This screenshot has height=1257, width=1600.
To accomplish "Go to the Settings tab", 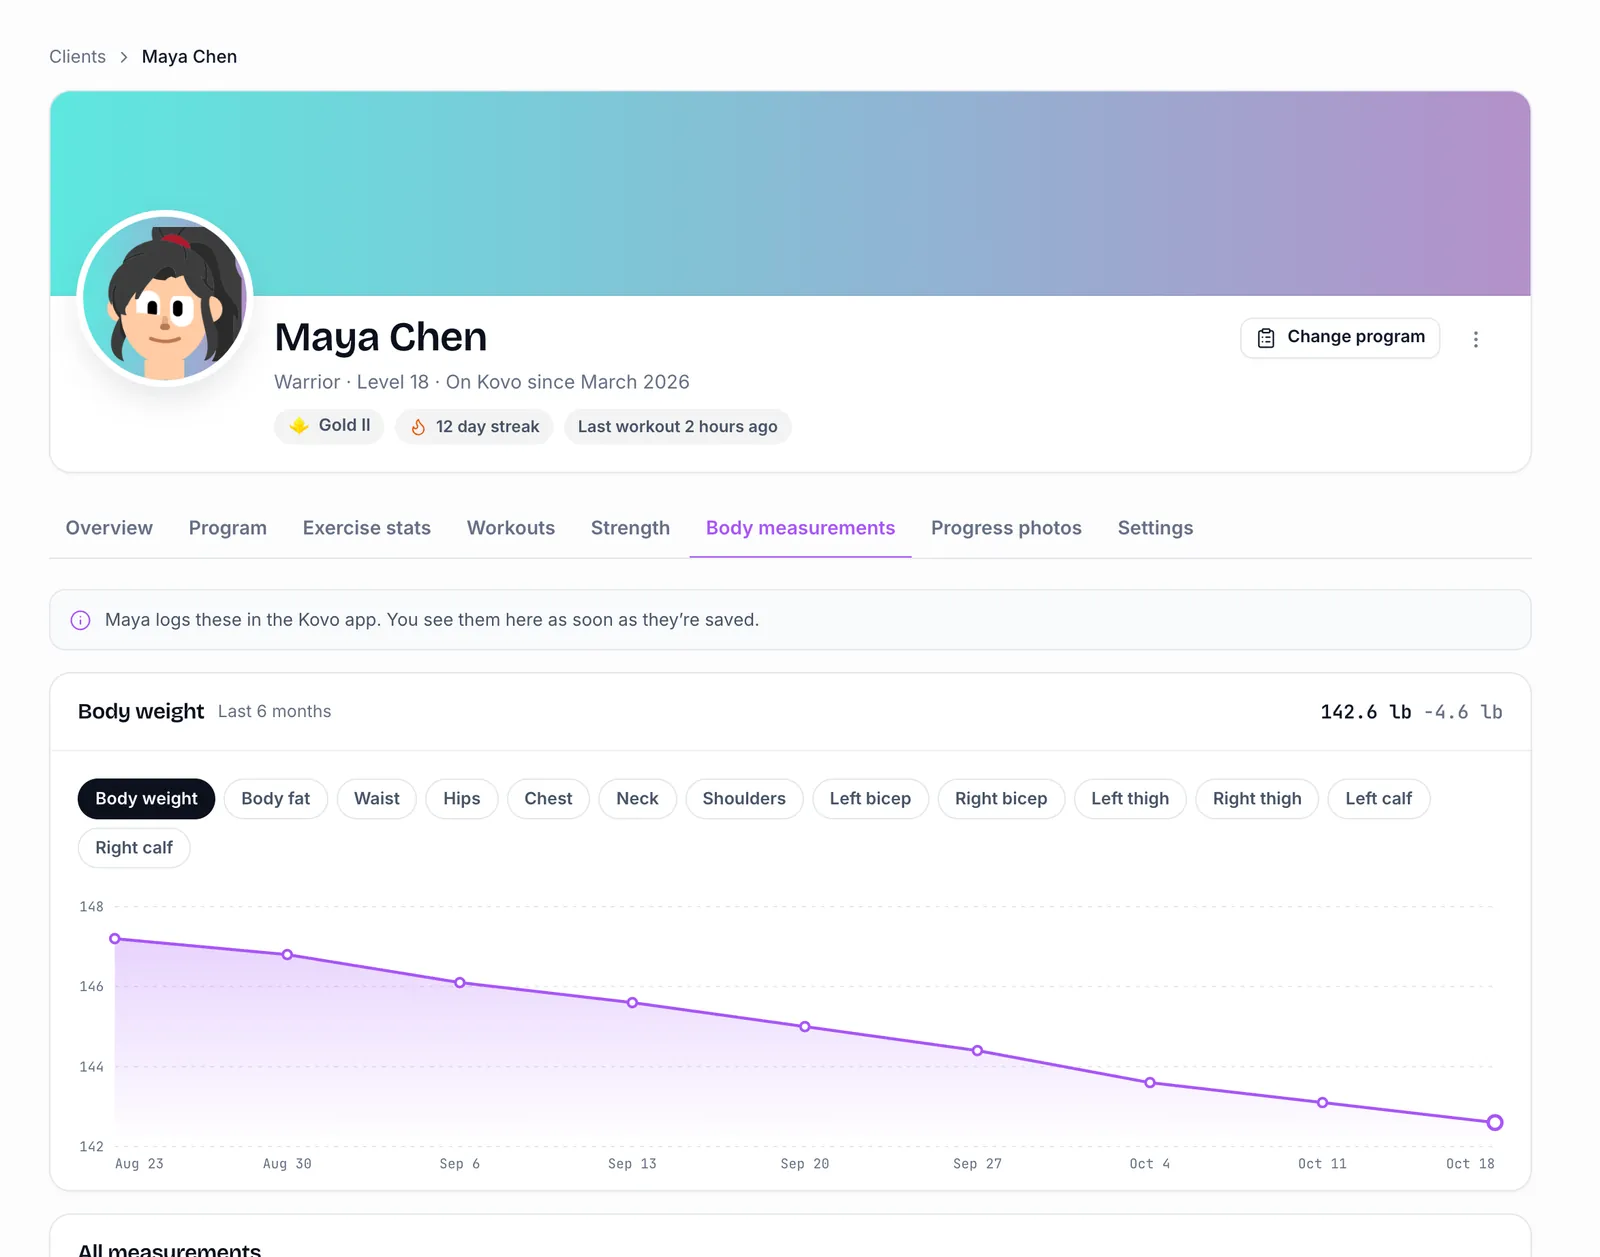I will click(x=1155, y=528).
